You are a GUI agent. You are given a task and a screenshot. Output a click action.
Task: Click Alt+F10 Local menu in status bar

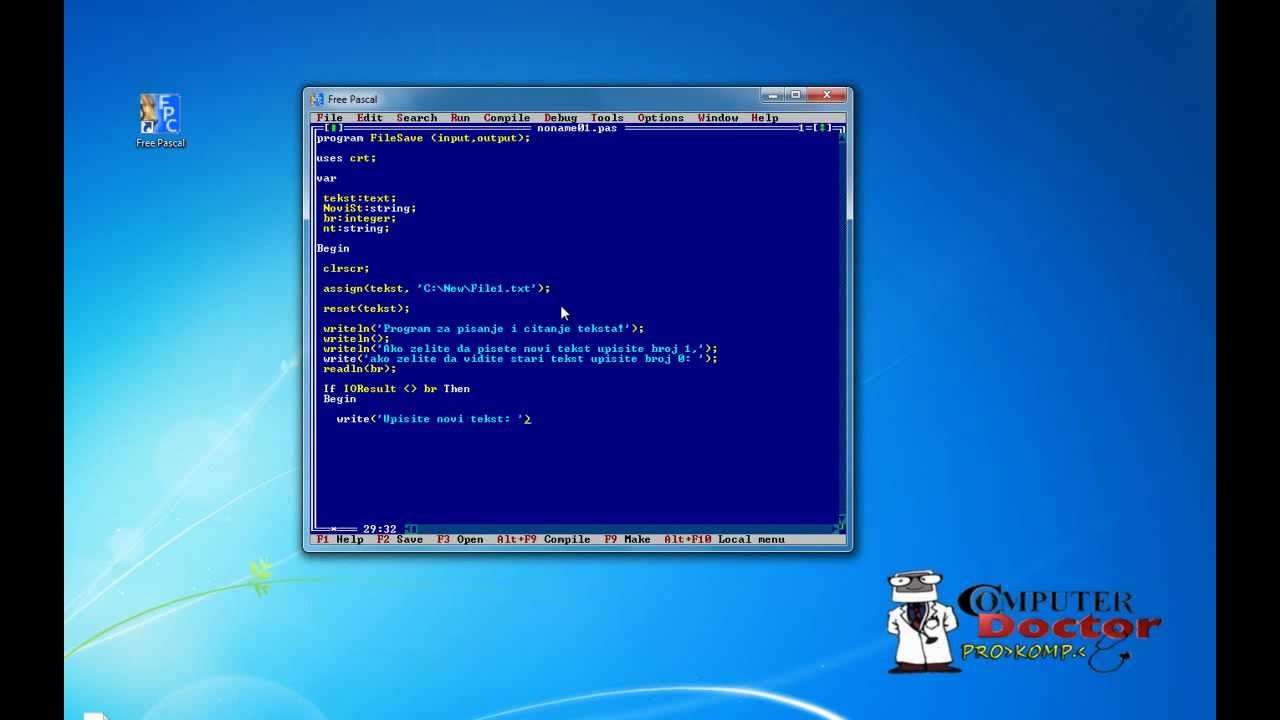(x=724, y=539)
